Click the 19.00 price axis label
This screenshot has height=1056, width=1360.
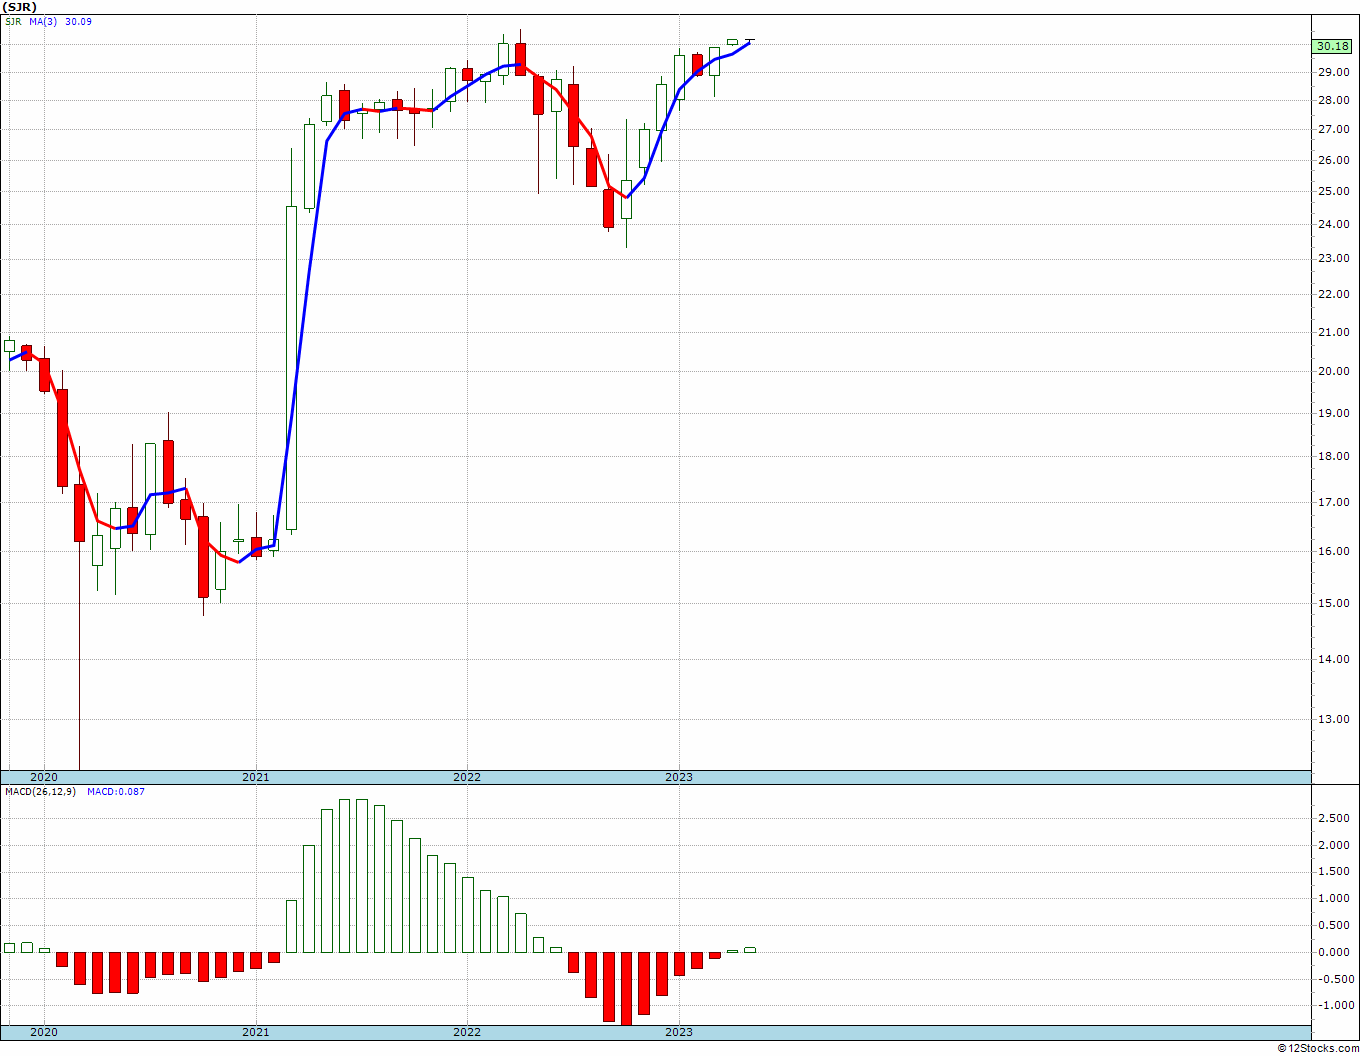tap(1334, 413)
